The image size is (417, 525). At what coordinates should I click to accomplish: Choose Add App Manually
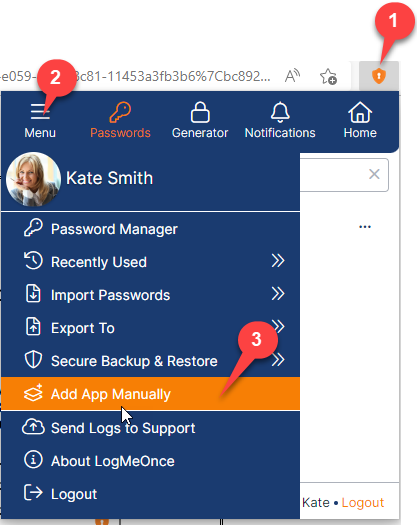[x=150, y=394]
